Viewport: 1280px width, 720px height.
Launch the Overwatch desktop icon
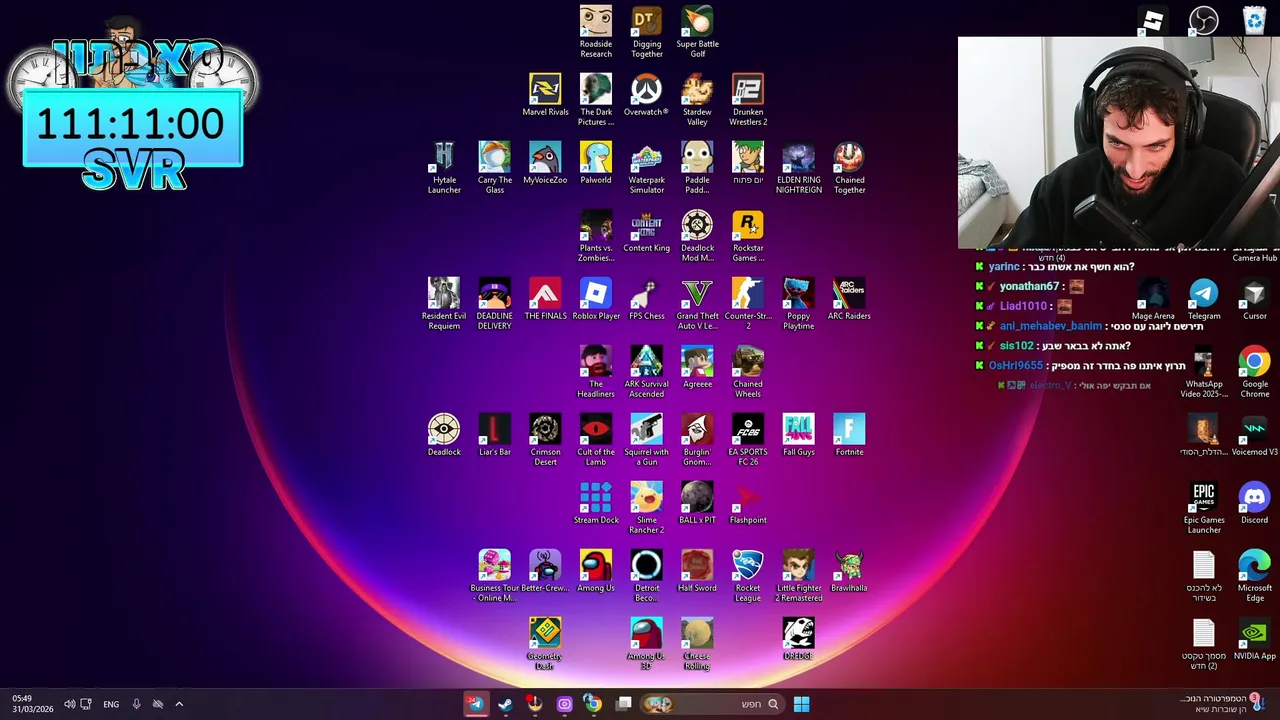(646, 96)
